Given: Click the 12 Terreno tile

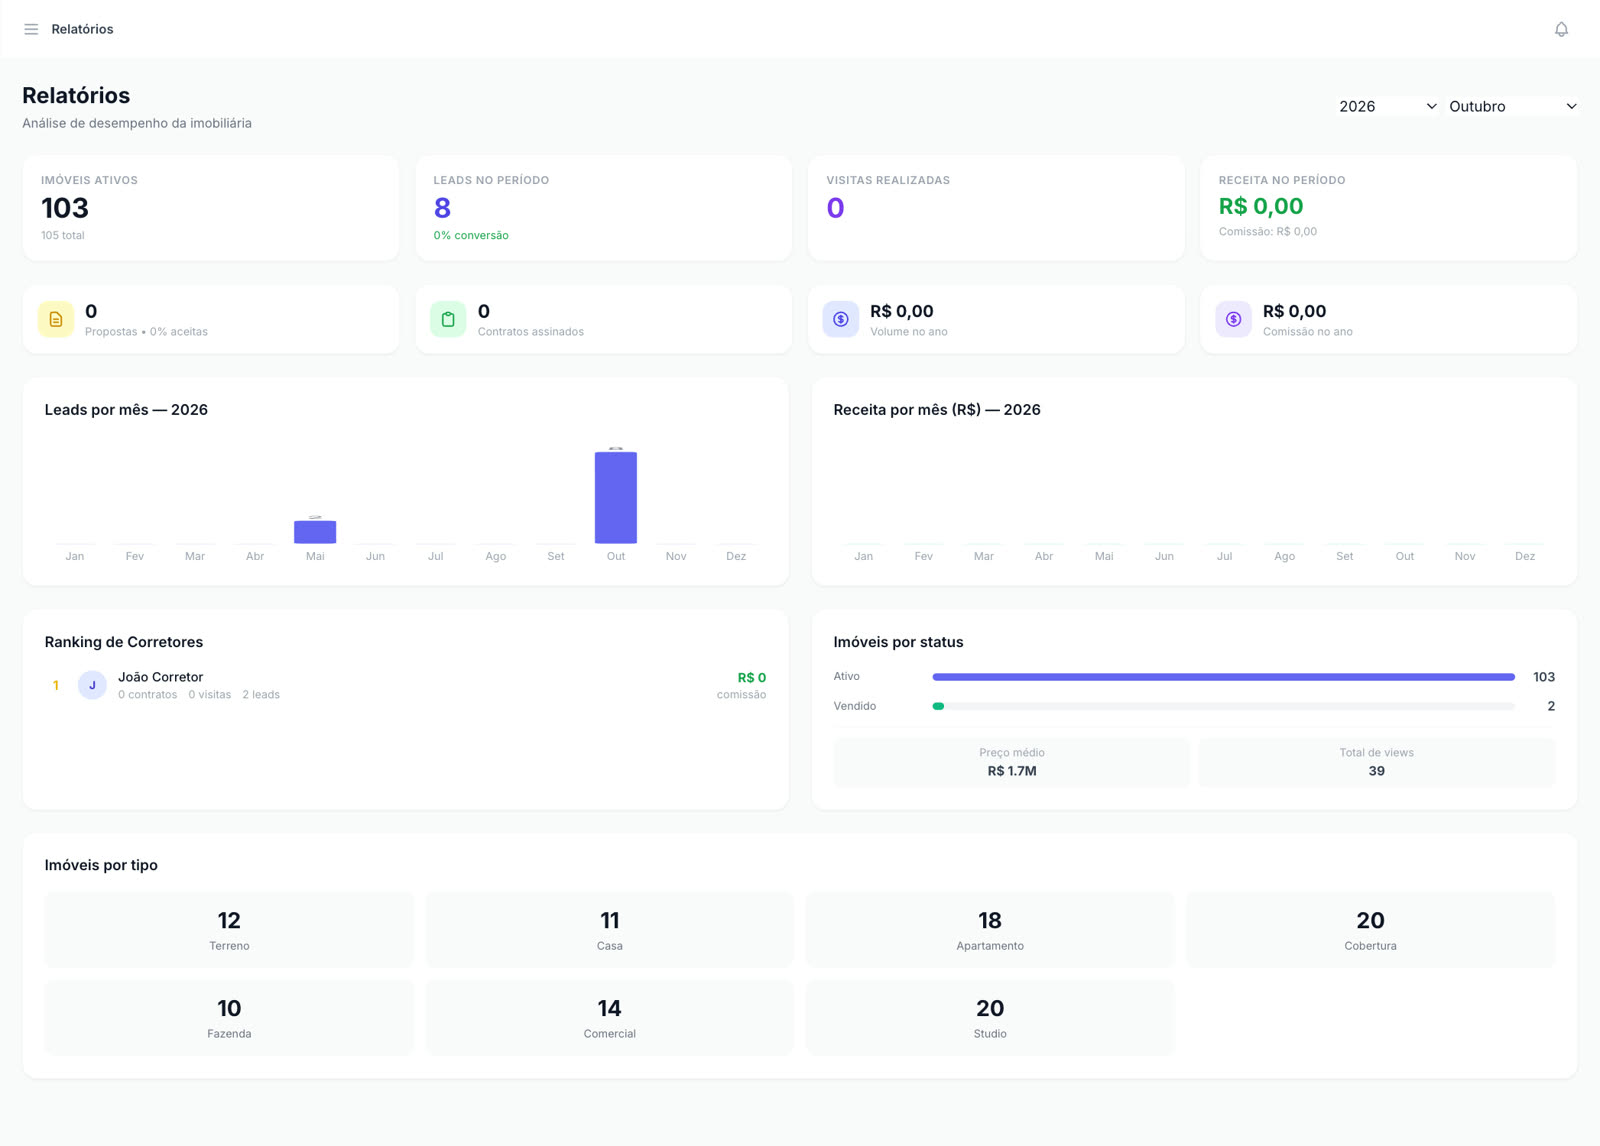Looking at the screenshot, I should click(x=229, y=930).
